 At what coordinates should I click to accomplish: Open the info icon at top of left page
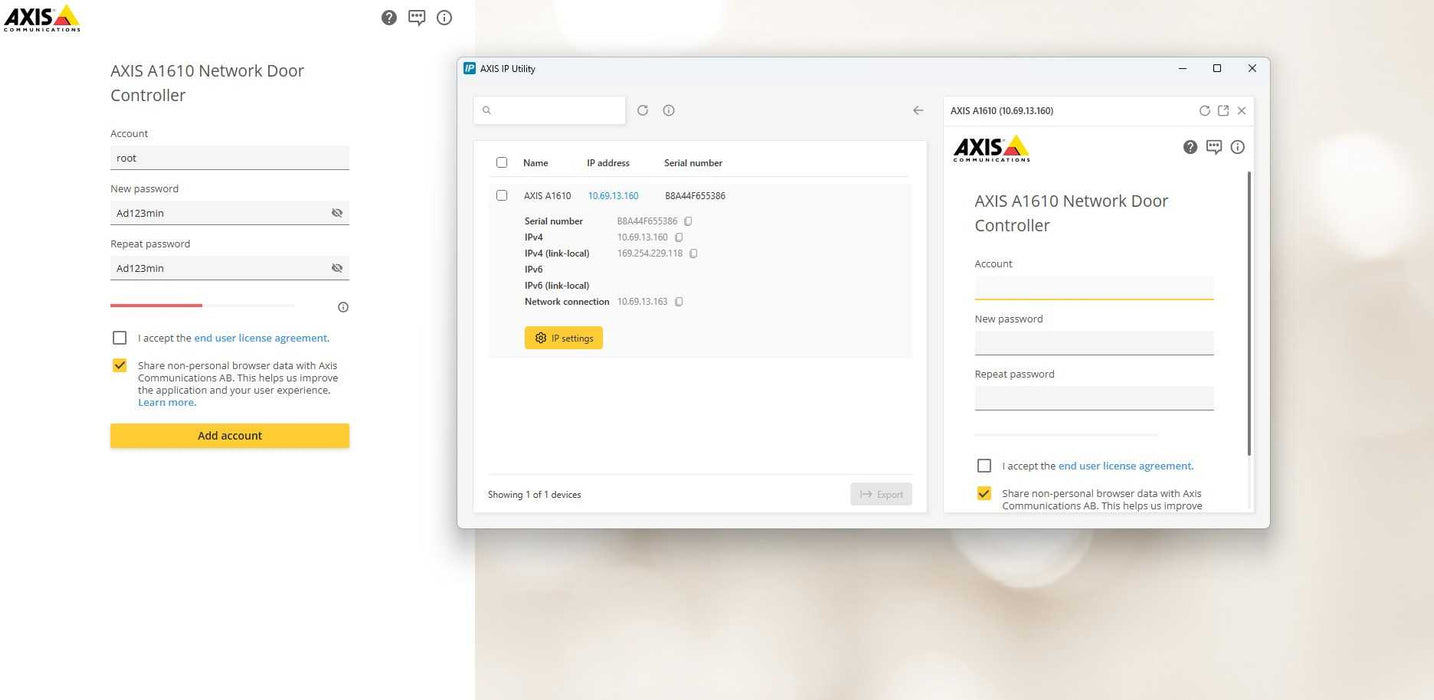point(445,18)
